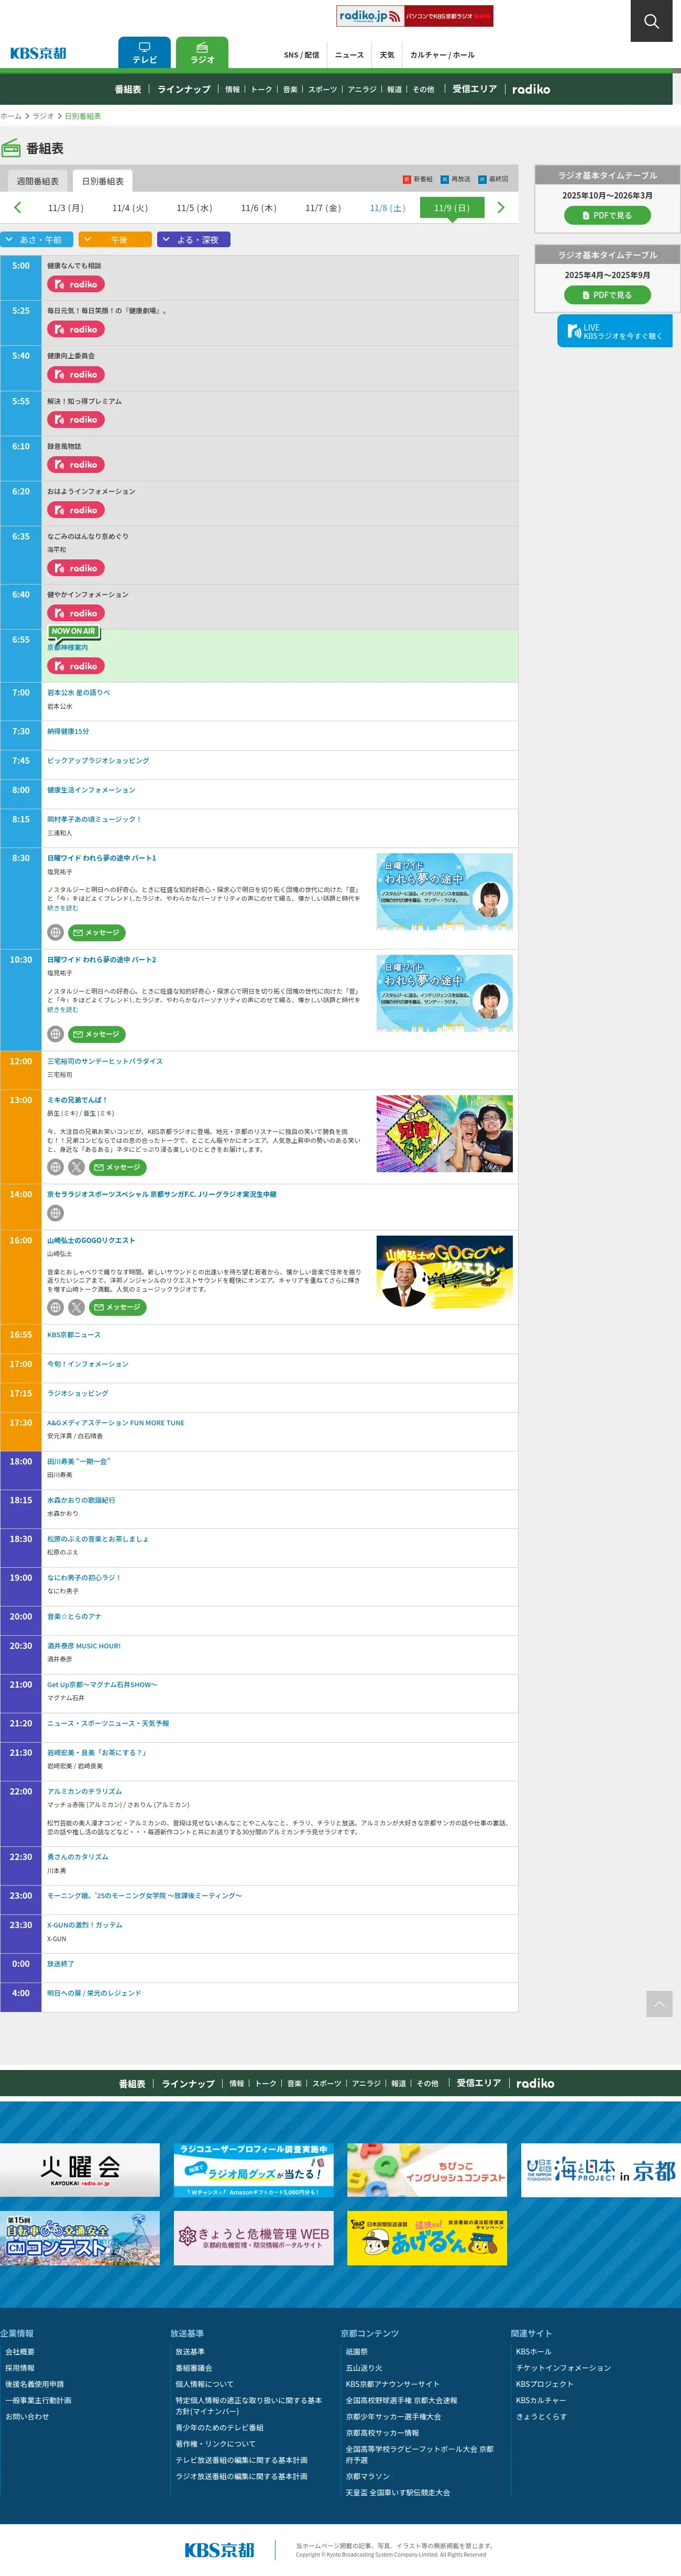
Task: Open the われら夢の途中 パート1 thumbnail
Action: (444, 892)
